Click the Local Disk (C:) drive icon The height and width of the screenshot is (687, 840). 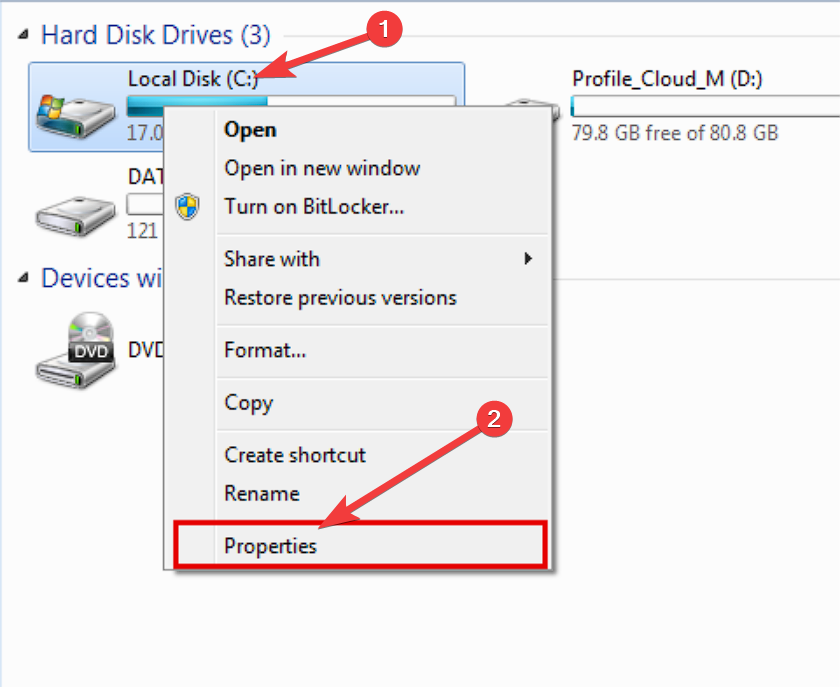[73, 111]
